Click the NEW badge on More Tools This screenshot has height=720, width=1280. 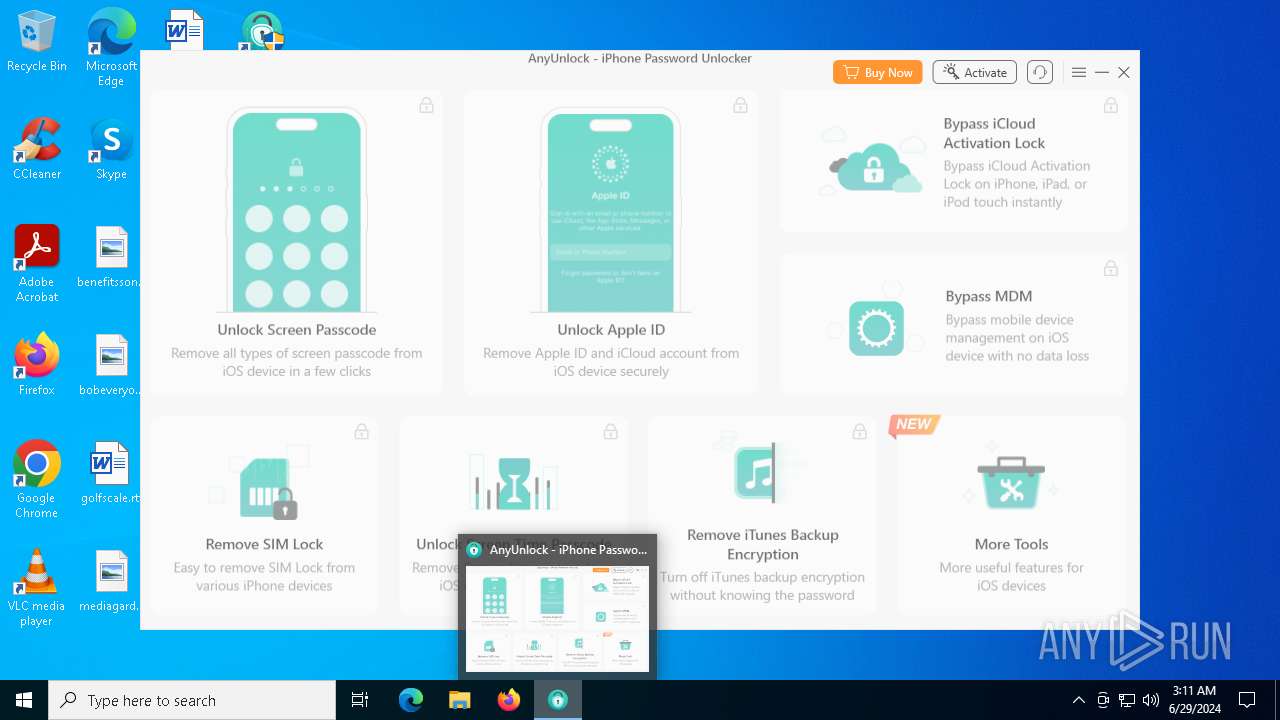pyautogui.click(x=913, y=425)
